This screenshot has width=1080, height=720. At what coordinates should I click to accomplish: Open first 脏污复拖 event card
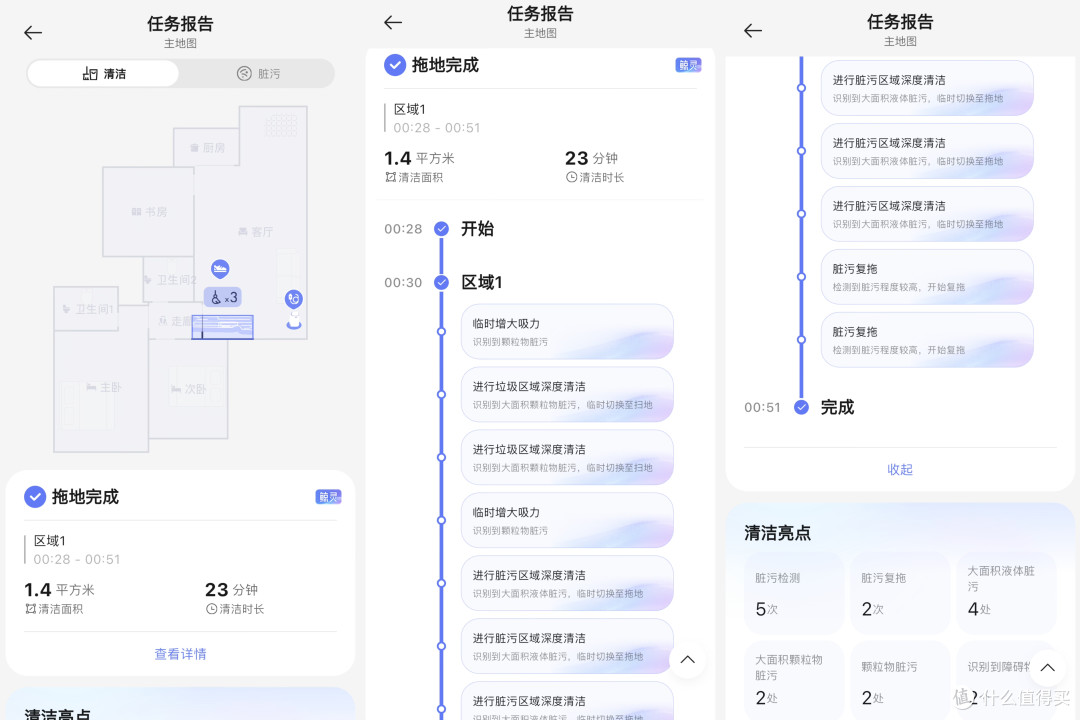tap(927, 277)
